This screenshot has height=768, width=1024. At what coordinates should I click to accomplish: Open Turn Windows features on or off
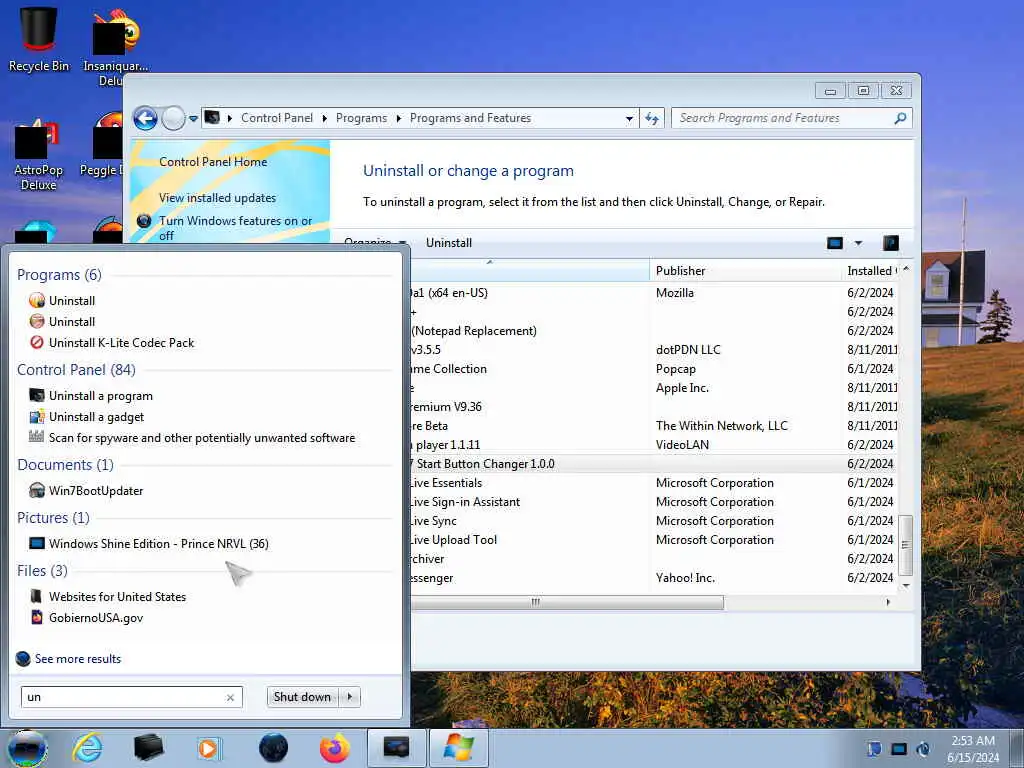point(235,228)
